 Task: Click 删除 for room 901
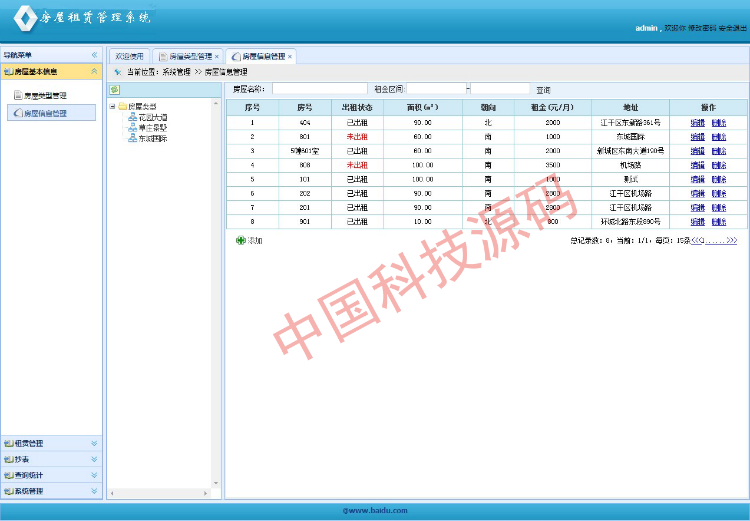point(719,222)
